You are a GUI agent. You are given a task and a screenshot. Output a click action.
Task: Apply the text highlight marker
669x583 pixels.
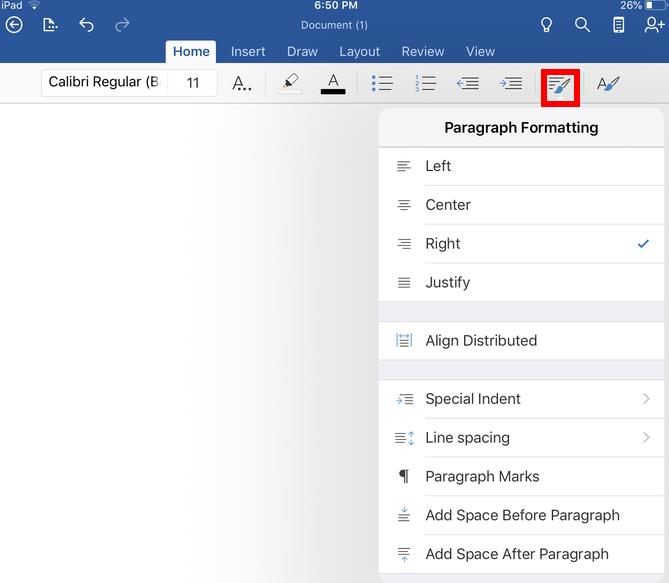tap(290, 83)
